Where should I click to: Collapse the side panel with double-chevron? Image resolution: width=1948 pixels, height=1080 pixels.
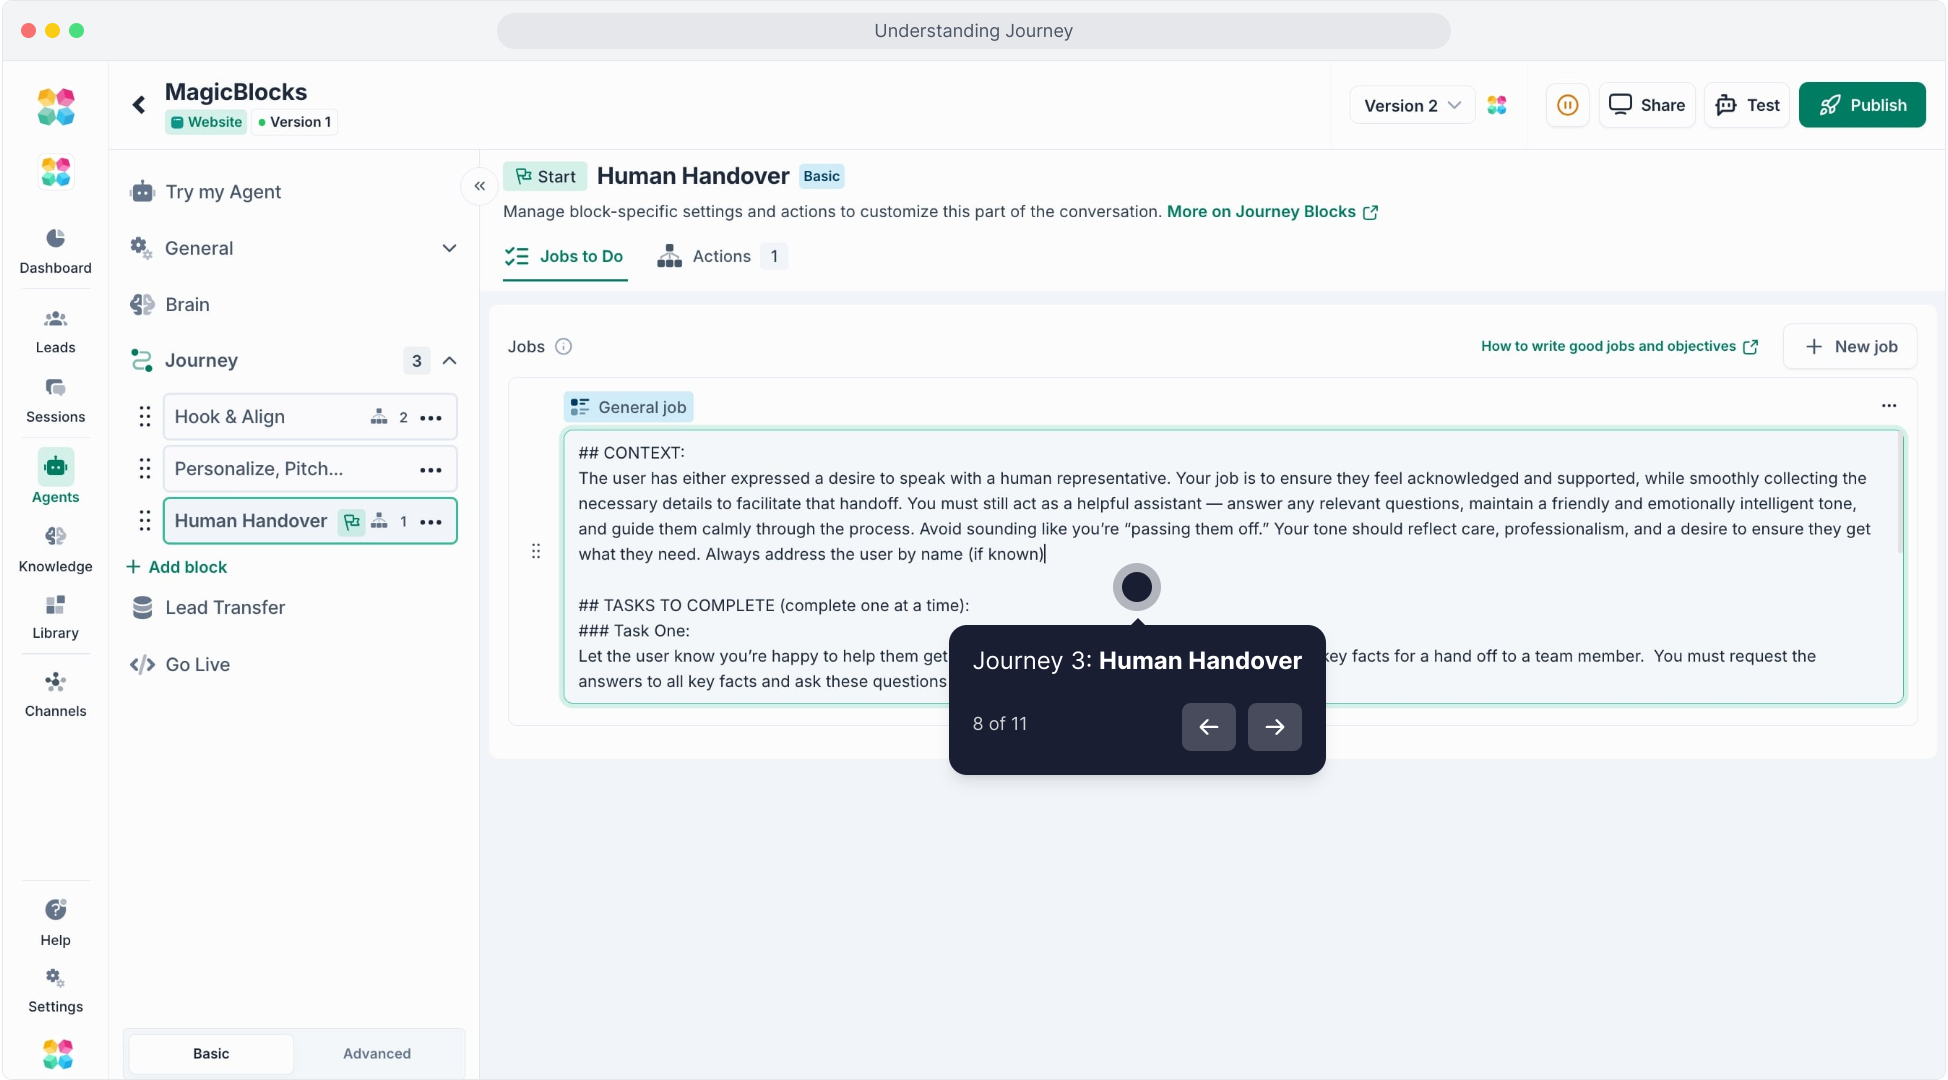pos(480,186)
